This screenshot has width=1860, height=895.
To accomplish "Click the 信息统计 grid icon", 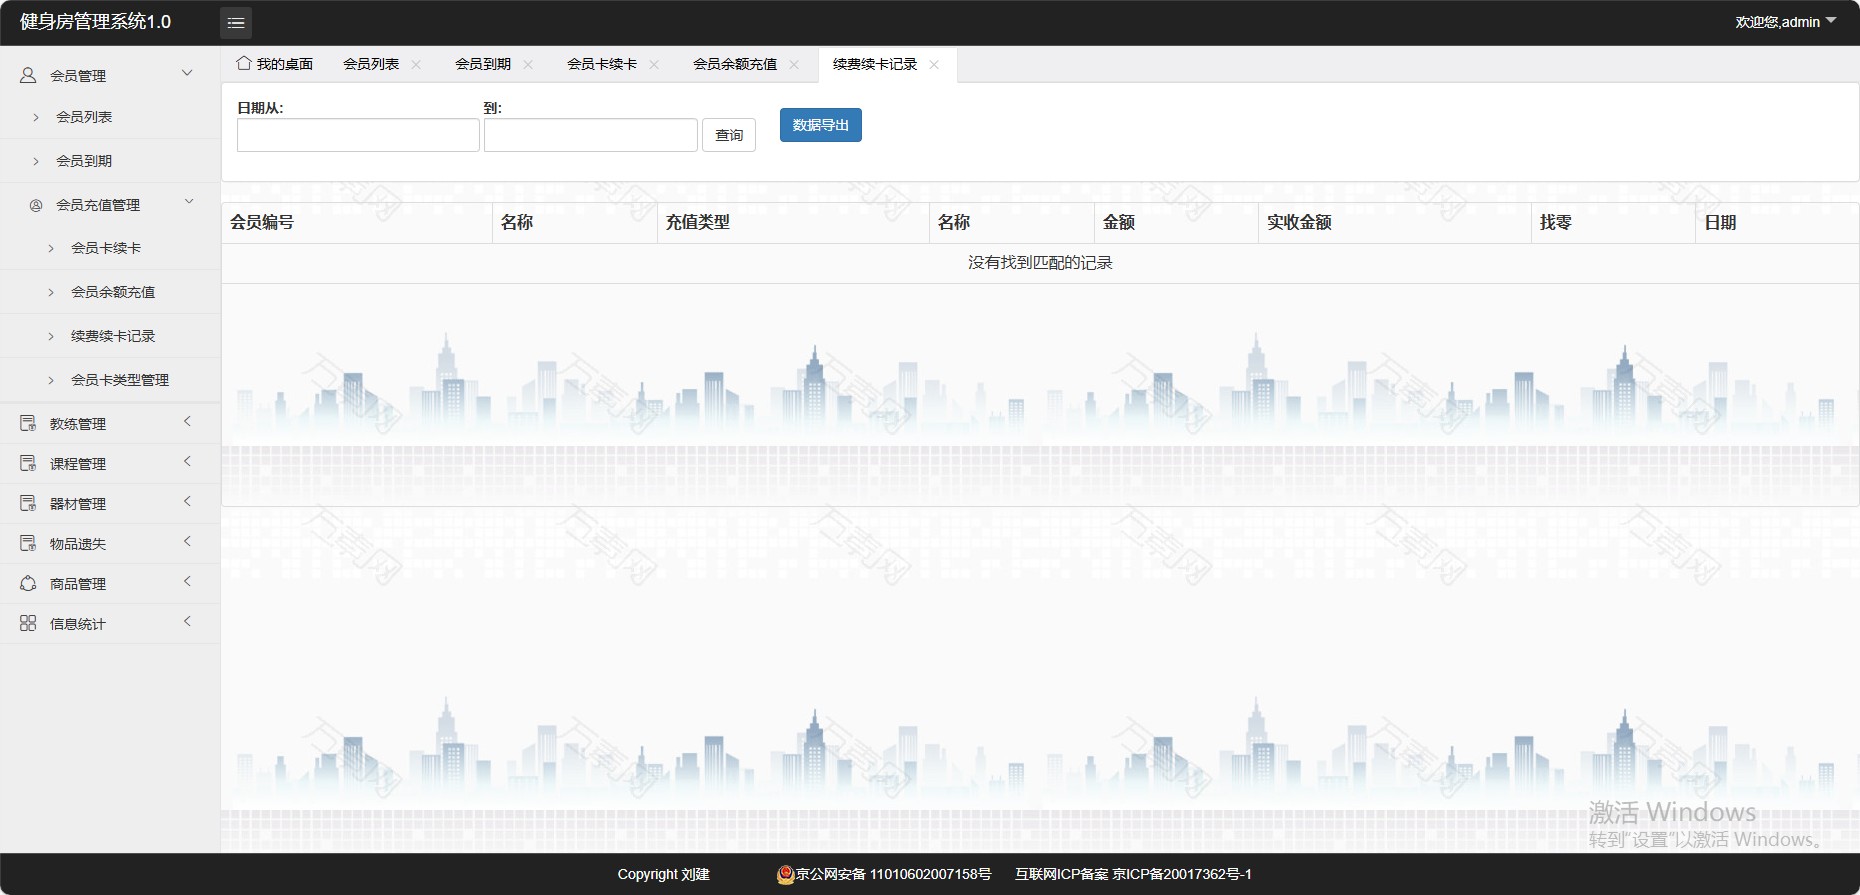I will 28,624.
